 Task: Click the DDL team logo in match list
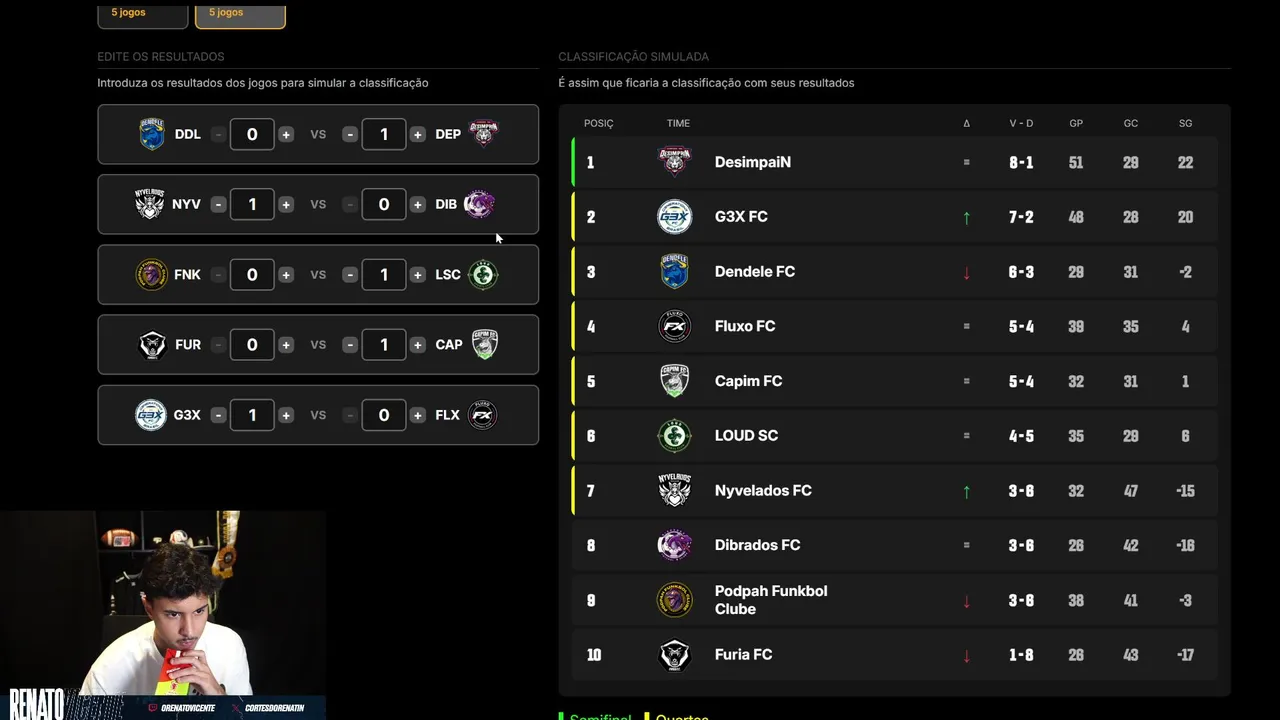[x=151, y=134]
